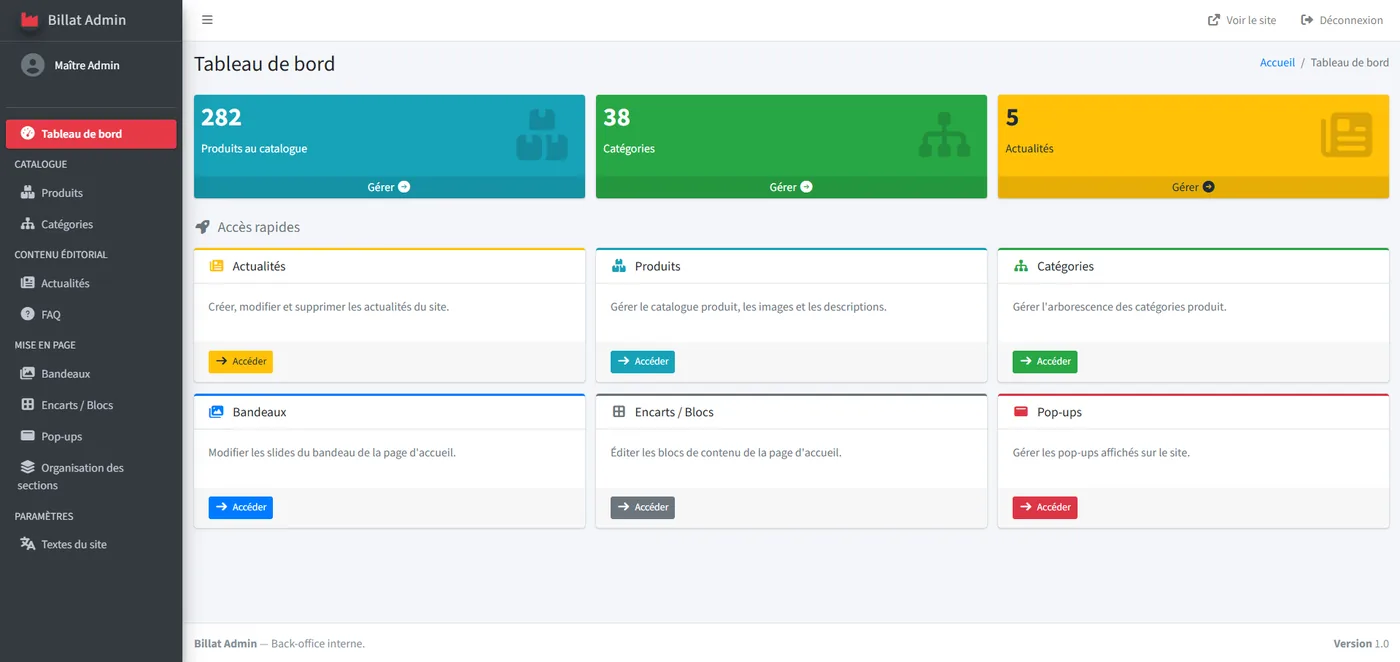This screenshot has width=1400, height=662.
Task: Click the Déconnexion link
Action: point(1341,20)
